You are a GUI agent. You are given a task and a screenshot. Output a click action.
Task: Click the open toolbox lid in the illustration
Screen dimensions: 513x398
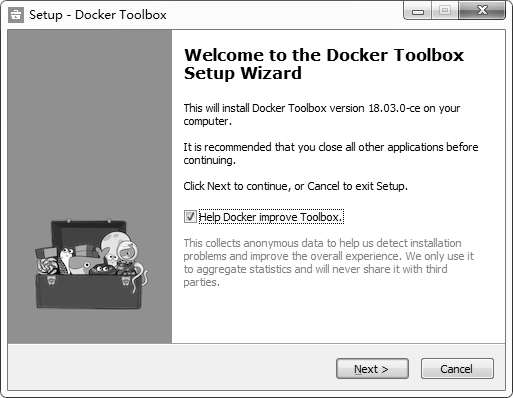tap(89, 234)
